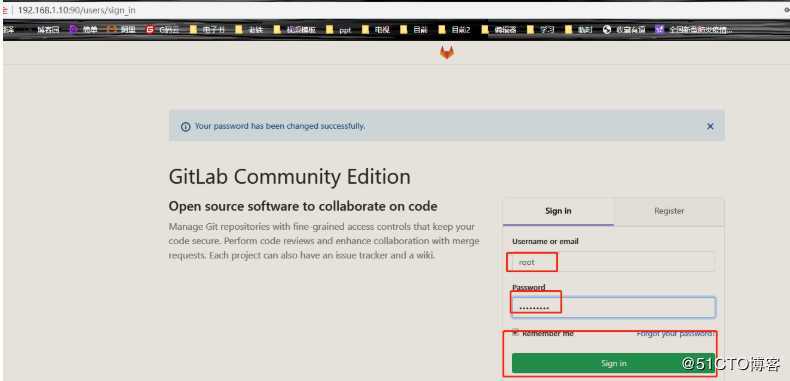790x381 pixels.
Task: Click the 'Your password has been changed successfully.' text
Action: point(280,126)
